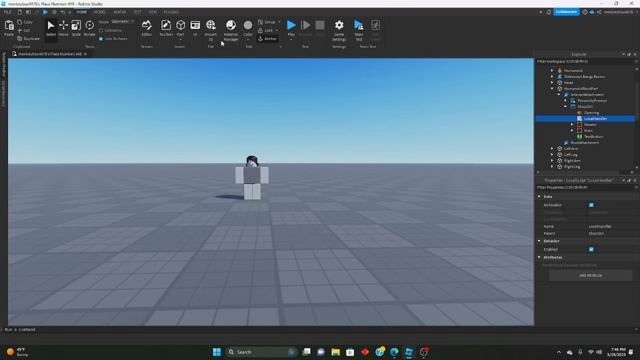Switch to the AVATAR ribbon tab
This screenshot has width=640, height=360.
pos(120,12)
